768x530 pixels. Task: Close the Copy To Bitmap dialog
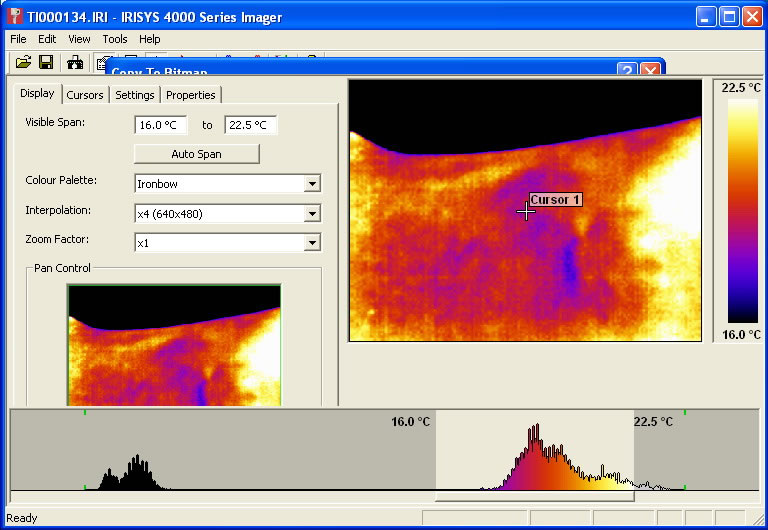coord(650,71)
